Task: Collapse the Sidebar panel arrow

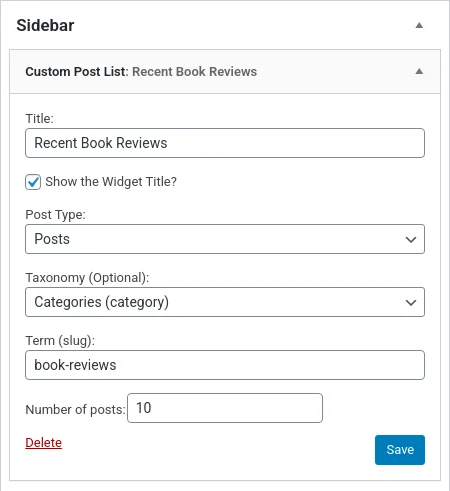Action: pos(419,25)
